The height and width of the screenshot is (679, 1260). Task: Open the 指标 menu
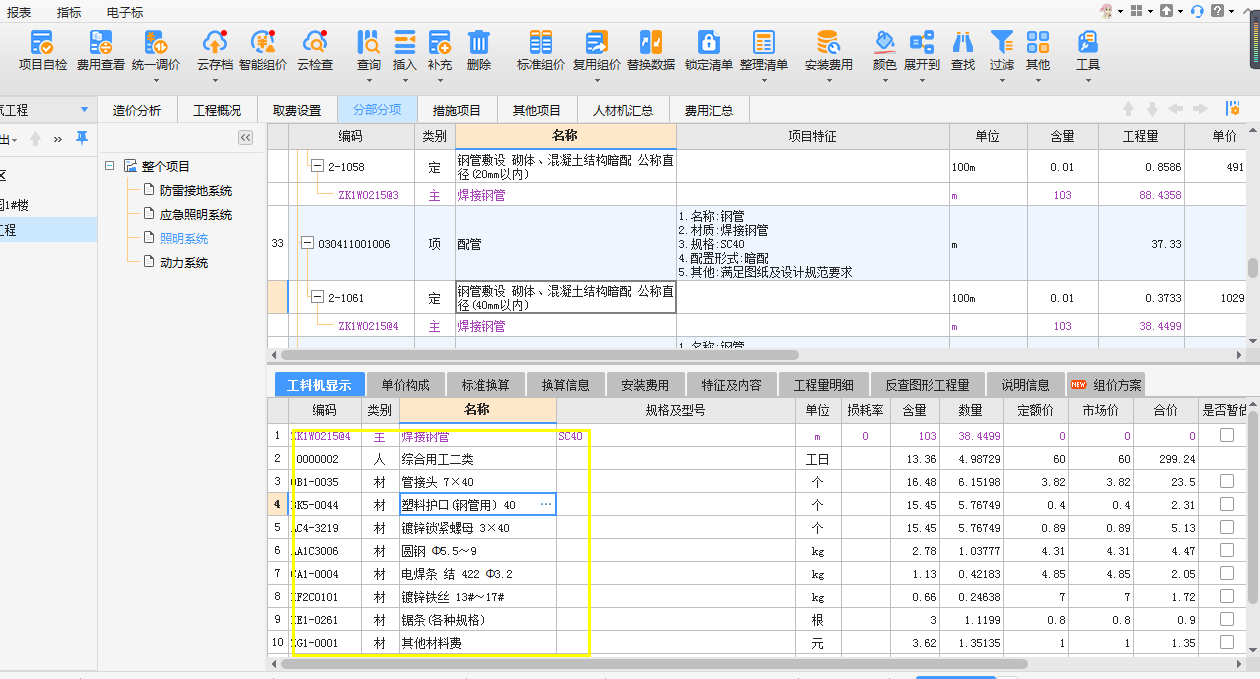(69, 12)
